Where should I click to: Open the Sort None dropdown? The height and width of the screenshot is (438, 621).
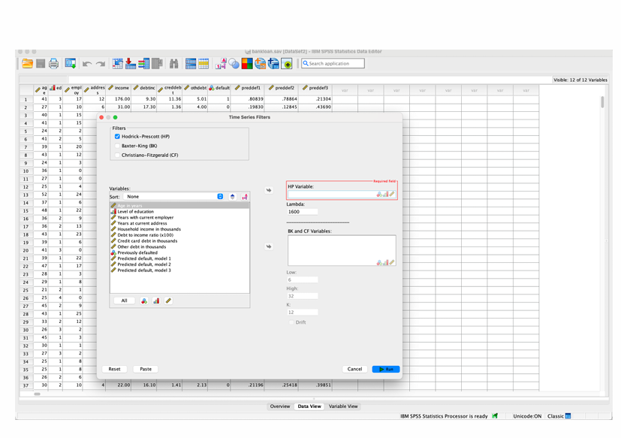click(x=175, y=196)
